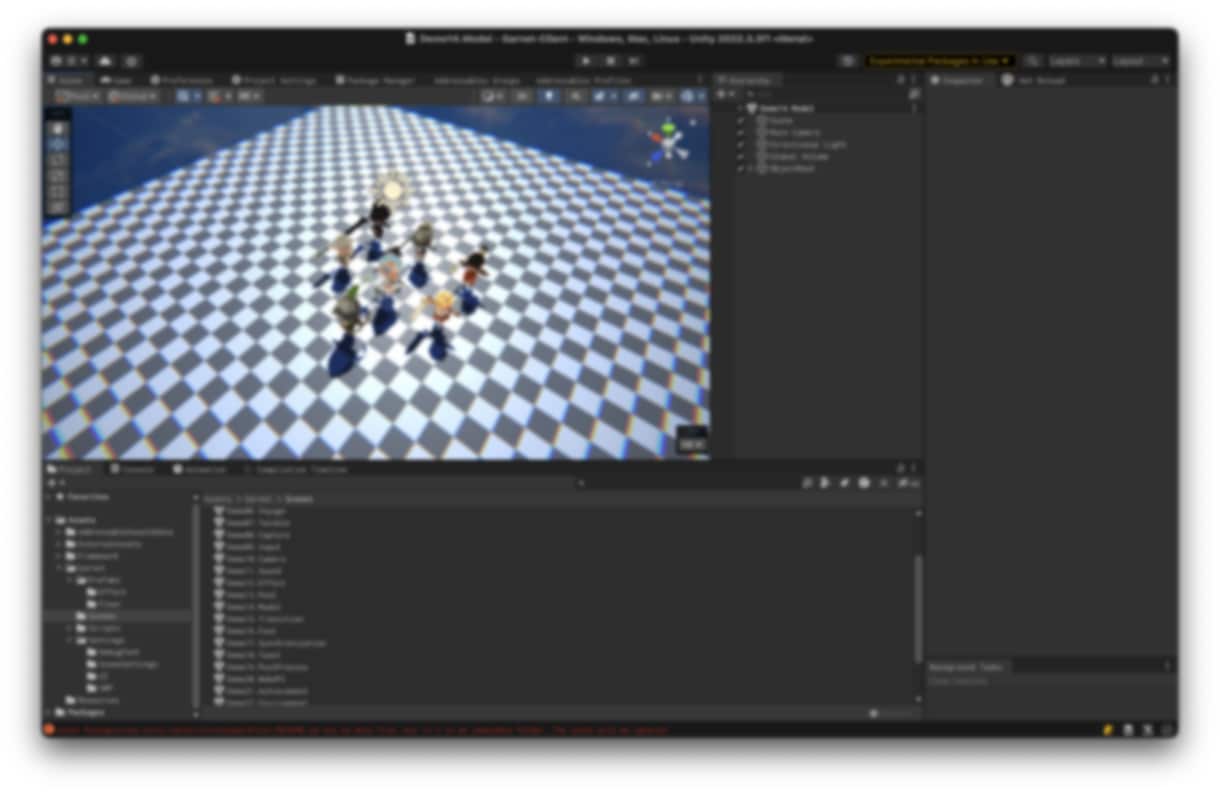Open the Inspector panel kebab menu
Image resolution: width=1220 pixels, height=793 pixels.
pos(1167,80)
